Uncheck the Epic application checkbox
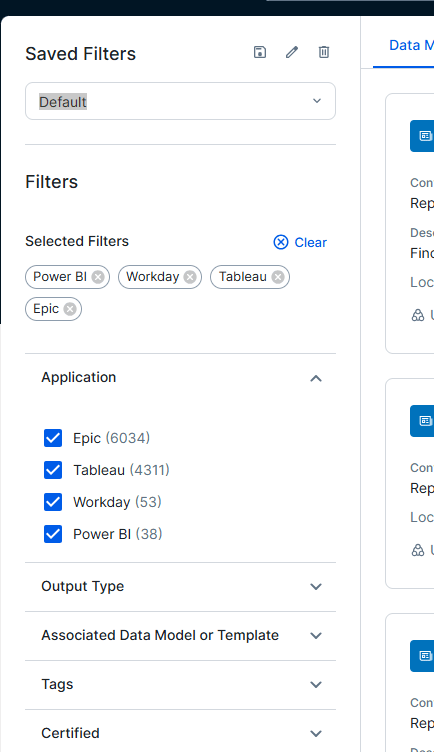434x752 pixels. (x=53, y=438)
